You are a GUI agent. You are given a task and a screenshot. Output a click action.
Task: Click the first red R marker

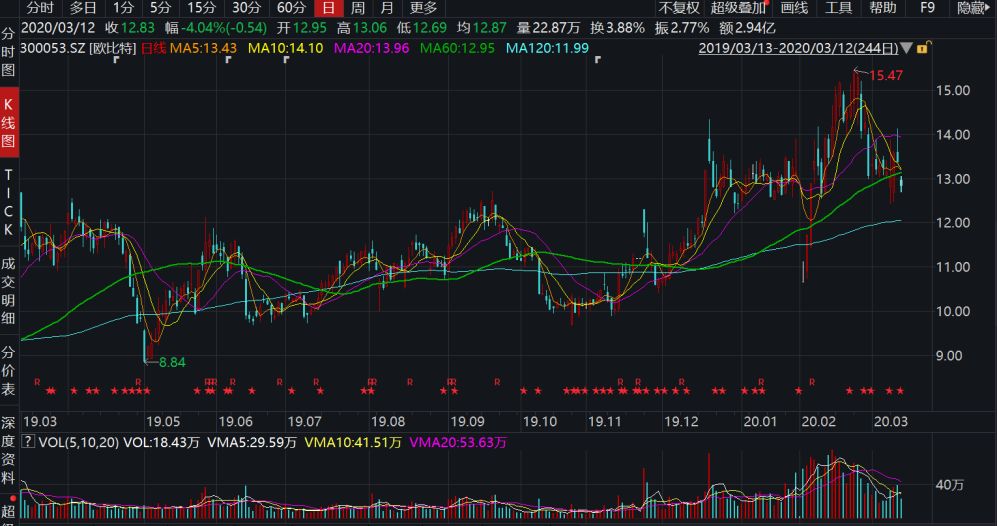37,381
